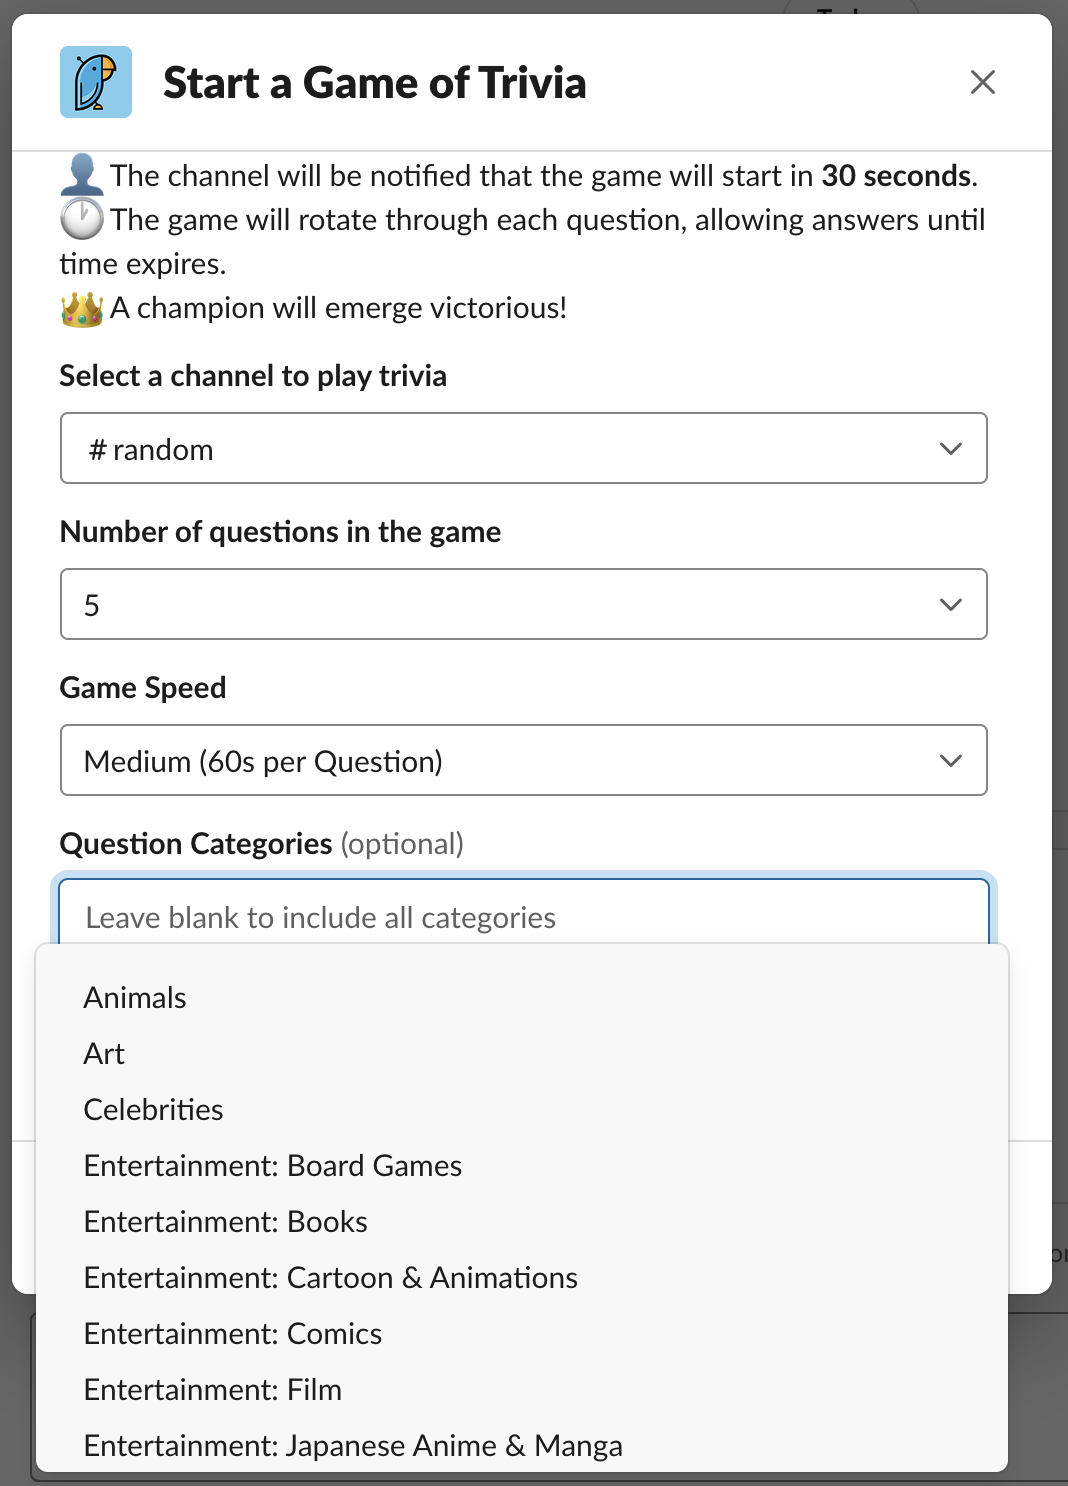Image resolution: width=1068 pixels, height=1486 pixels.
Task: Click the chevron beside # random
Action: tap(951, 449)
